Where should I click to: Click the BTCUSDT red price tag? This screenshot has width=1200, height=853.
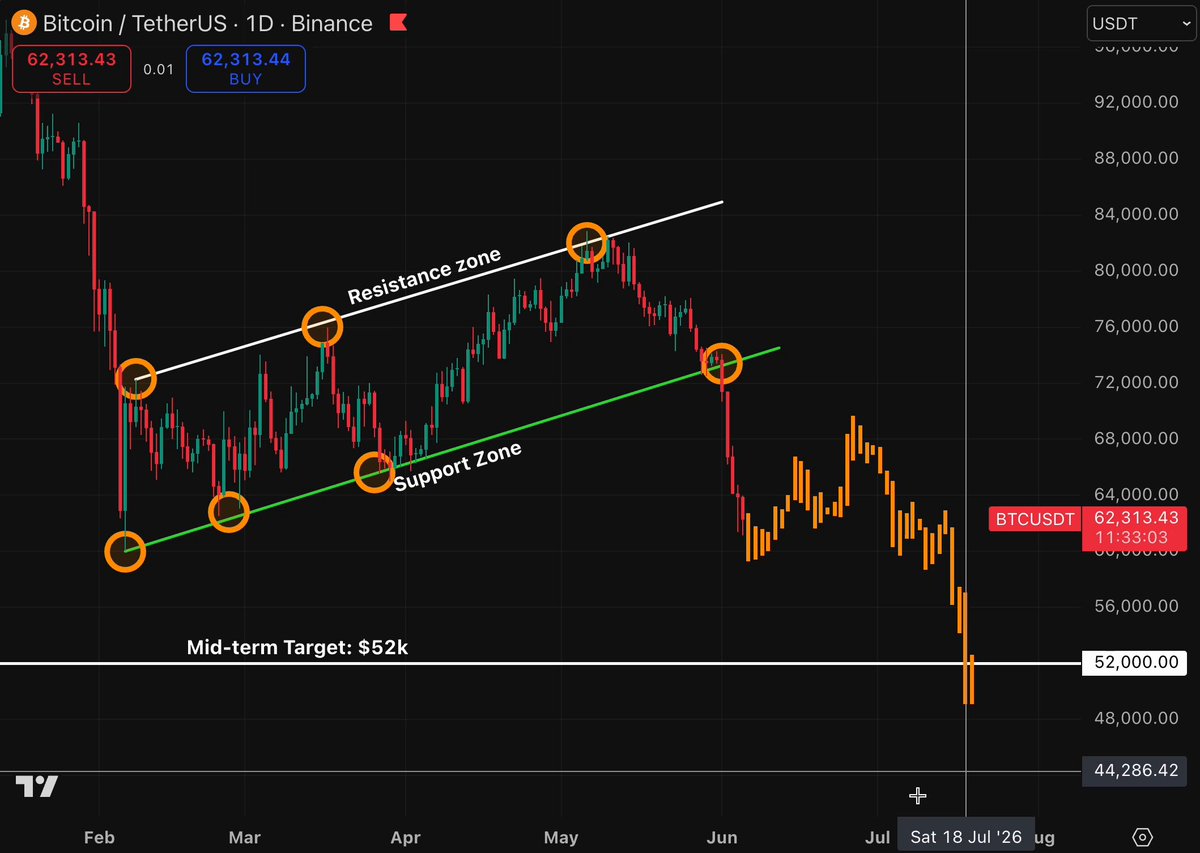1034,519
